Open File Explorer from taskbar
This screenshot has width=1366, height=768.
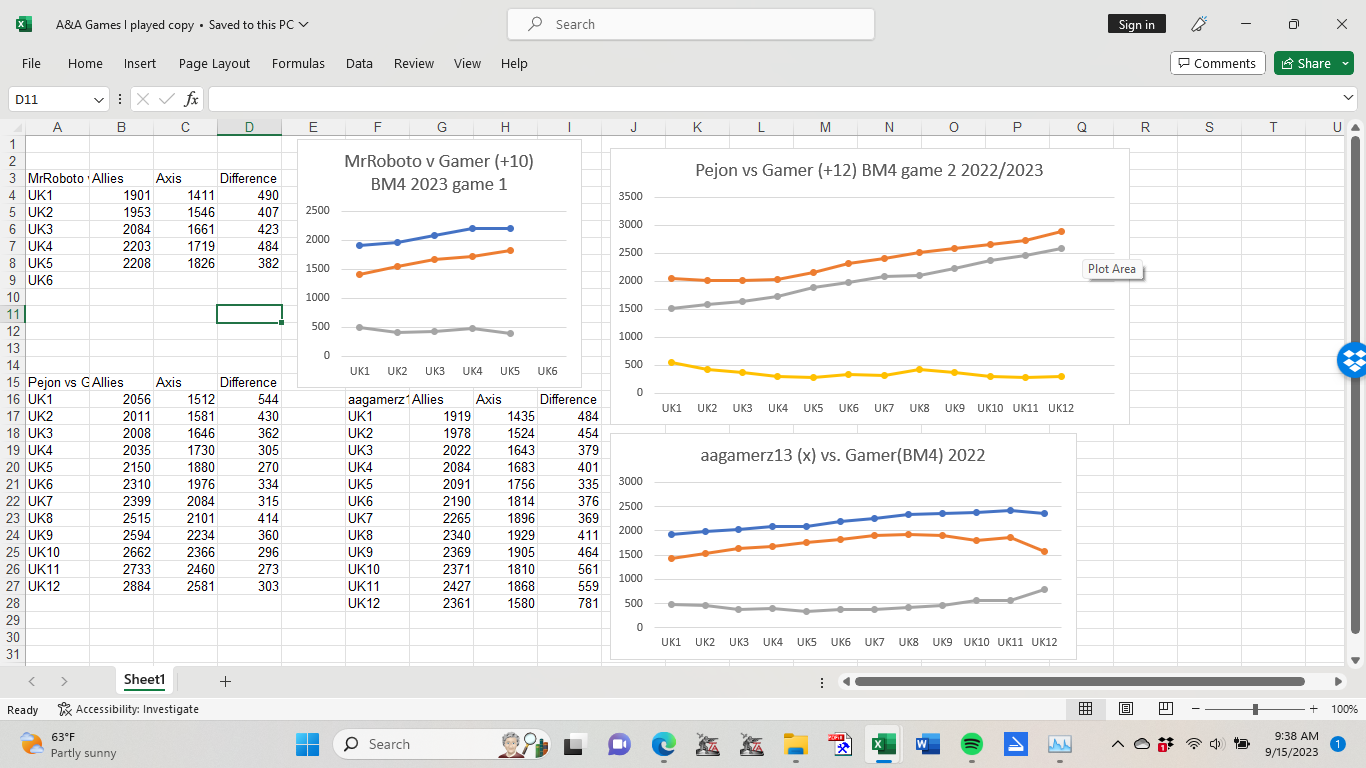(x=795, y=744)
